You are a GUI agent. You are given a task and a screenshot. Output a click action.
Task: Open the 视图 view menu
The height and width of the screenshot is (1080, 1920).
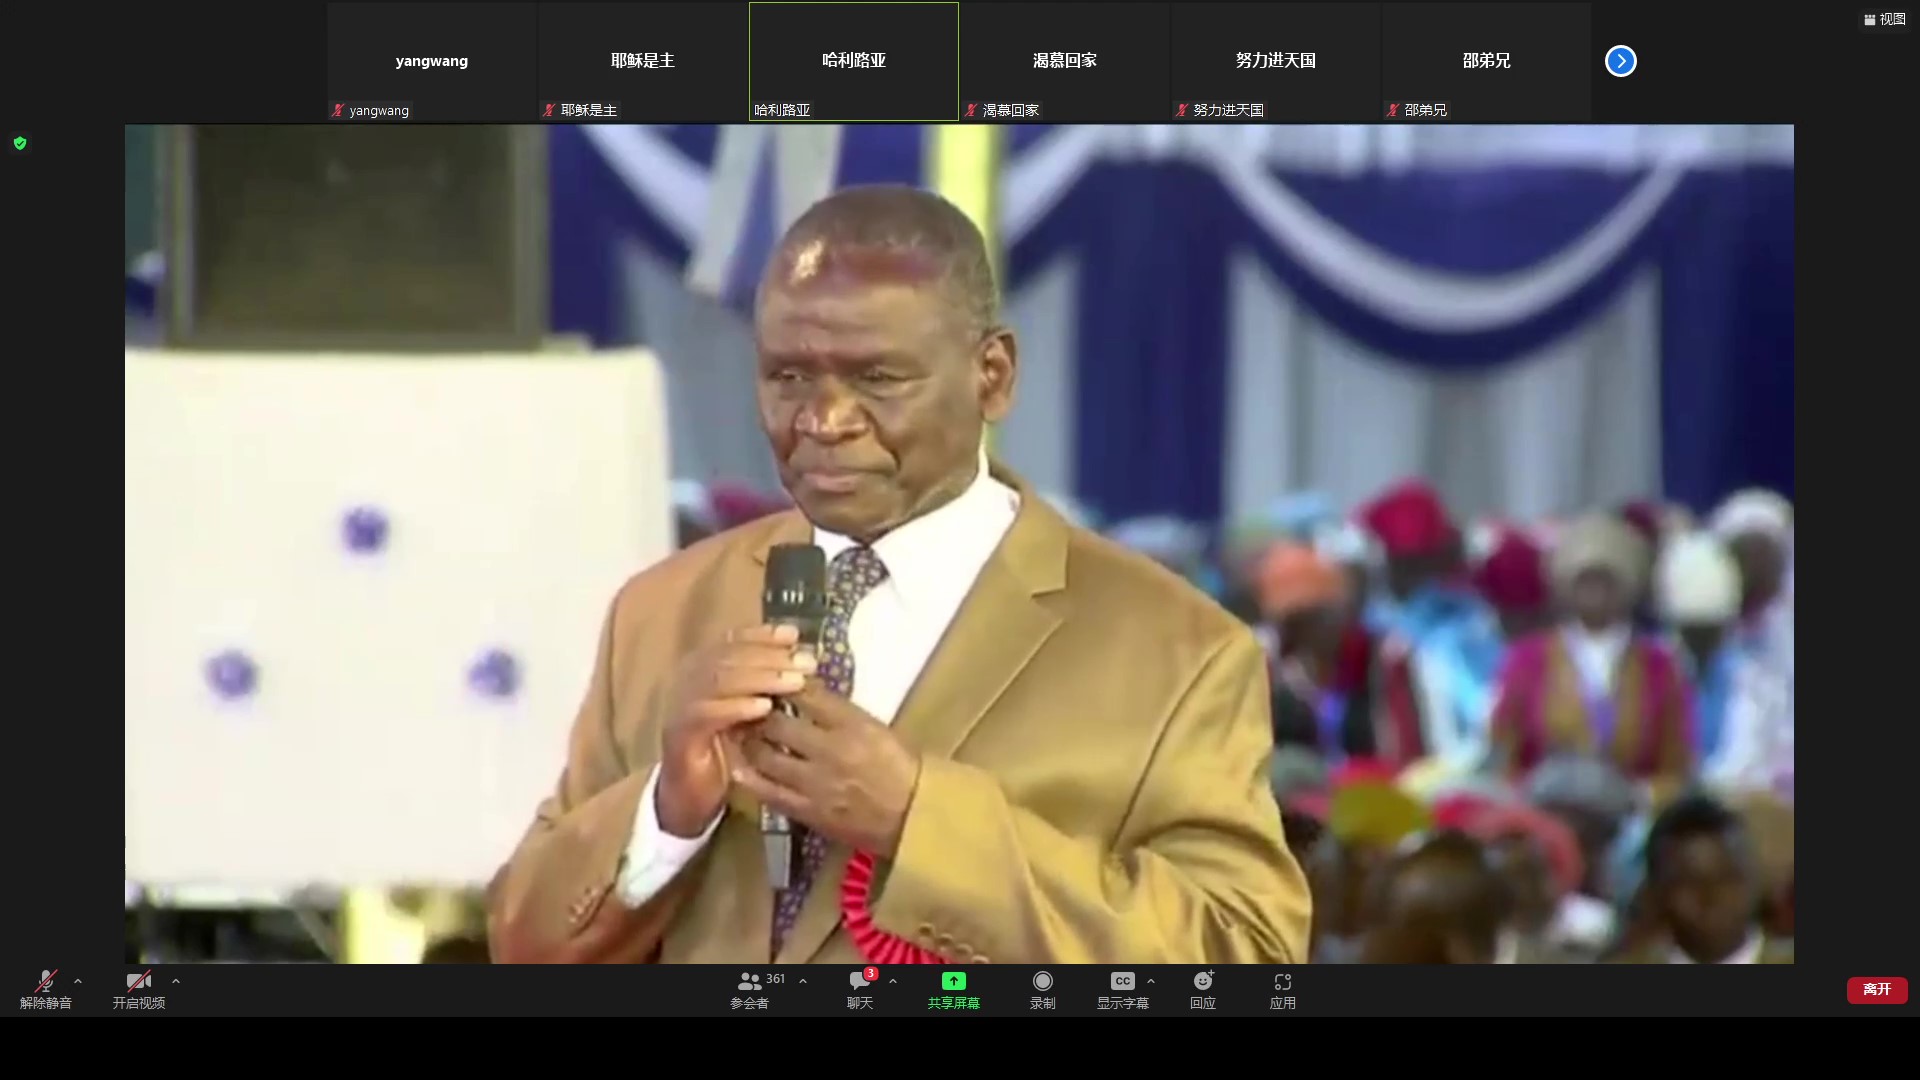coord(1884,19)
